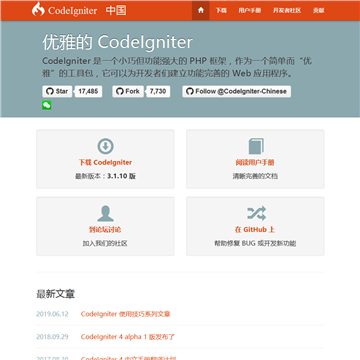360x360 pixels.
Task: Open the 开发者社区 navigation menu item
Action: pyautogui.click(x=287, y=10)
